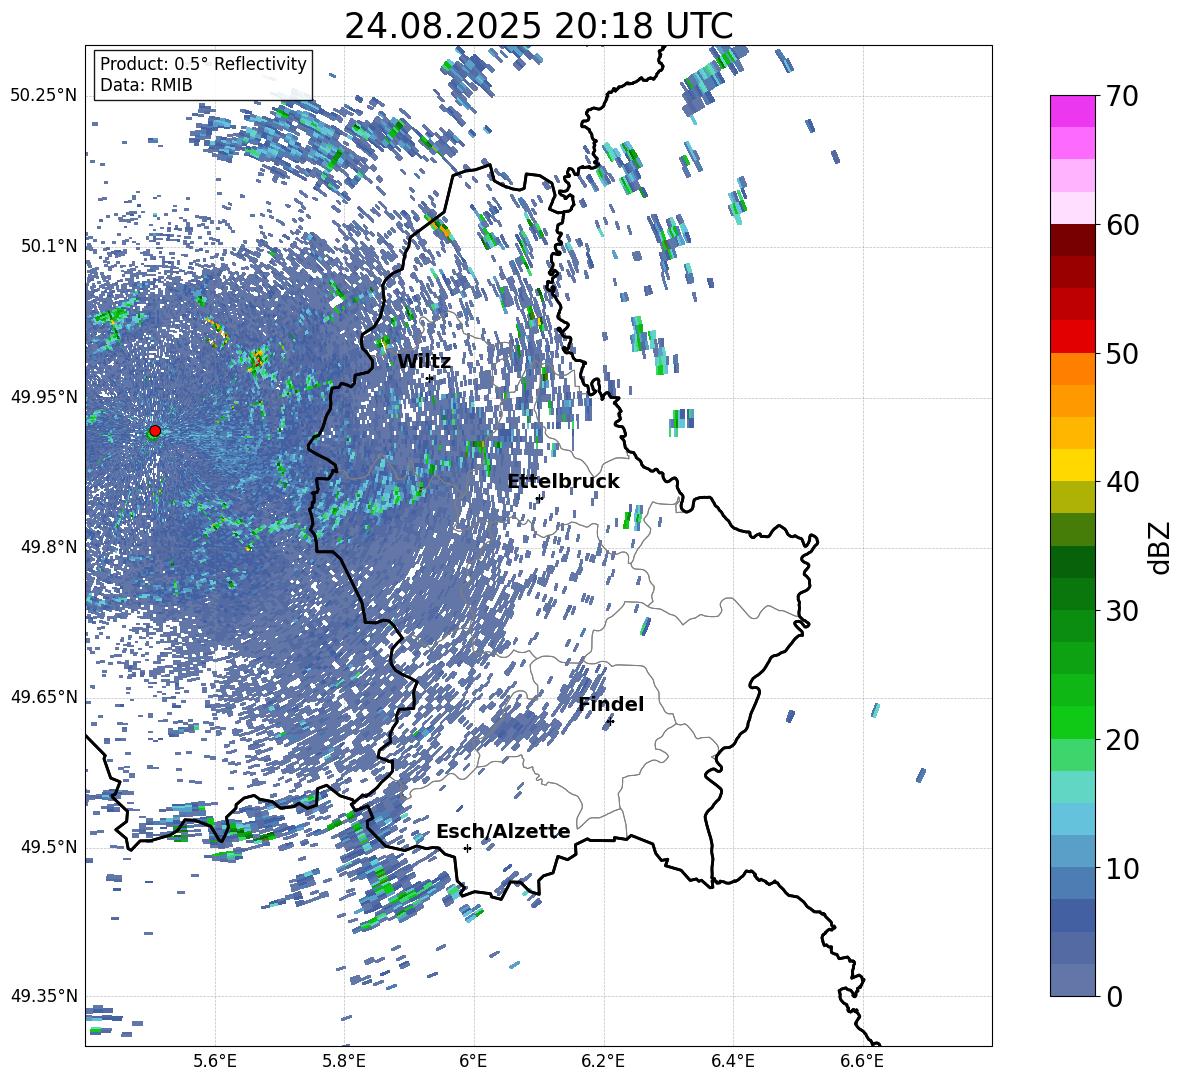Click the 49.8°N latitude label
The image size is (1184, 1081).
click(x=48, y=547)
